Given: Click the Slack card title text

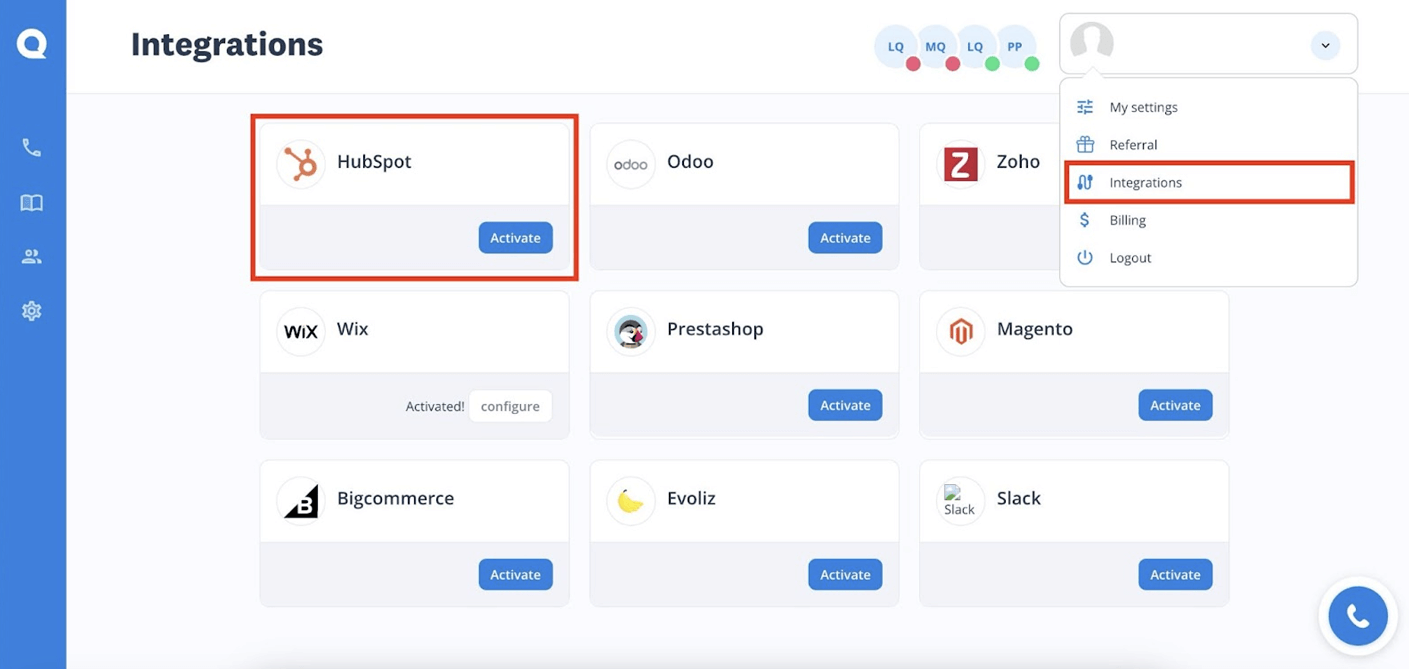Looking at the screenshot, I should [x=1019, y=498].
